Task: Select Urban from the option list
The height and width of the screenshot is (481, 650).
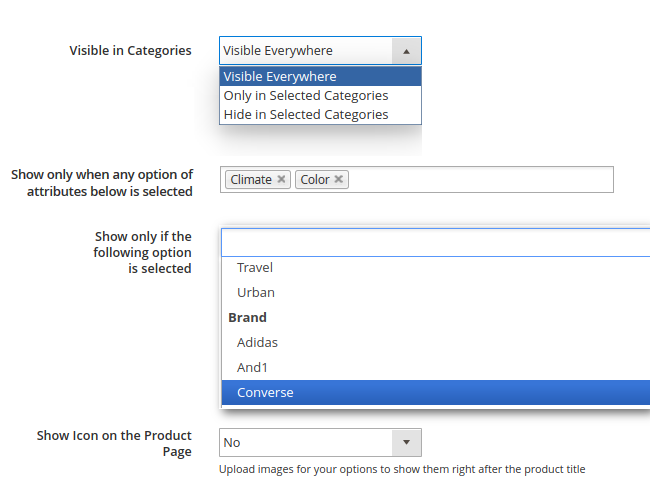Action: point(256,293)
